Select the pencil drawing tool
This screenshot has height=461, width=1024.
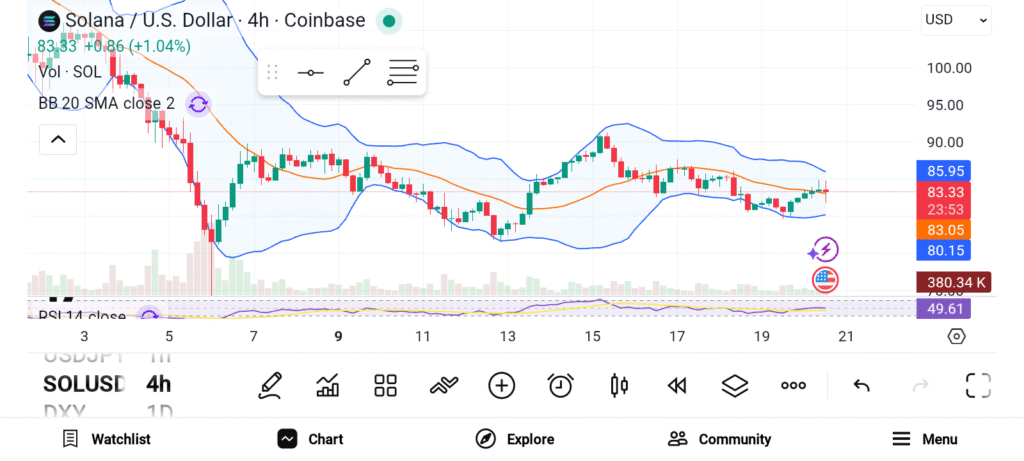270,385
